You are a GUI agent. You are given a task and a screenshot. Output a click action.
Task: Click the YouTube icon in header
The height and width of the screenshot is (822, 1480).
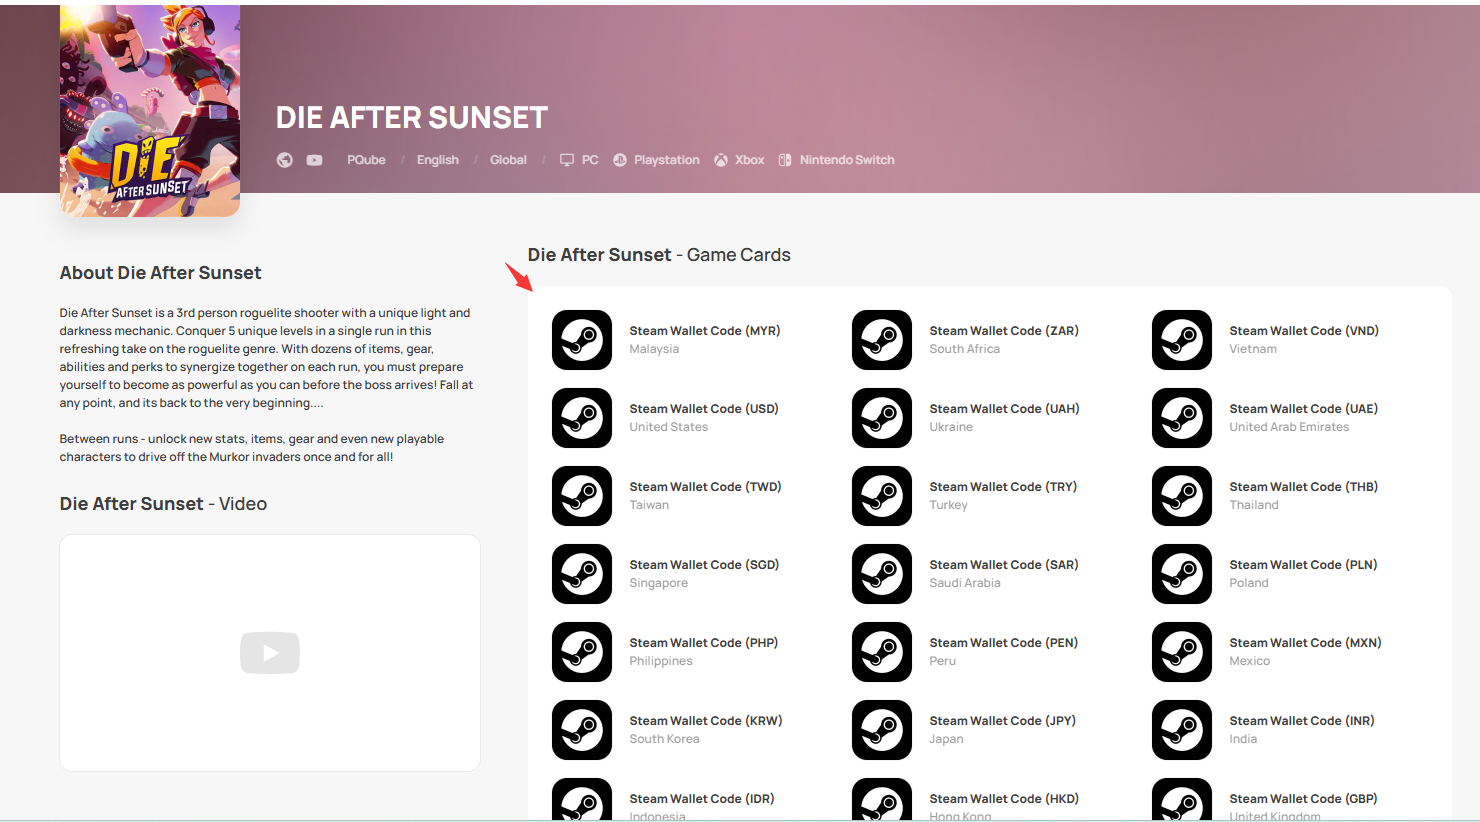314,160
